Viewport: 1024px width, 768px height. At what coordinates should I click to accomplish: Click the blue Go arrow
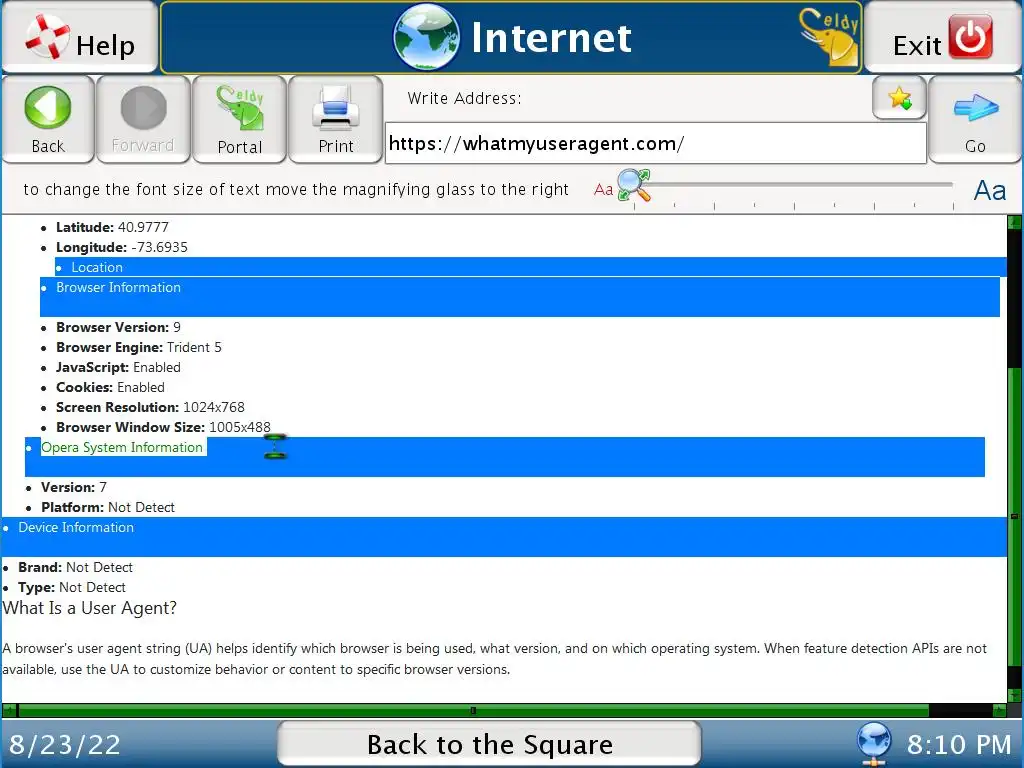click(975, 119)
